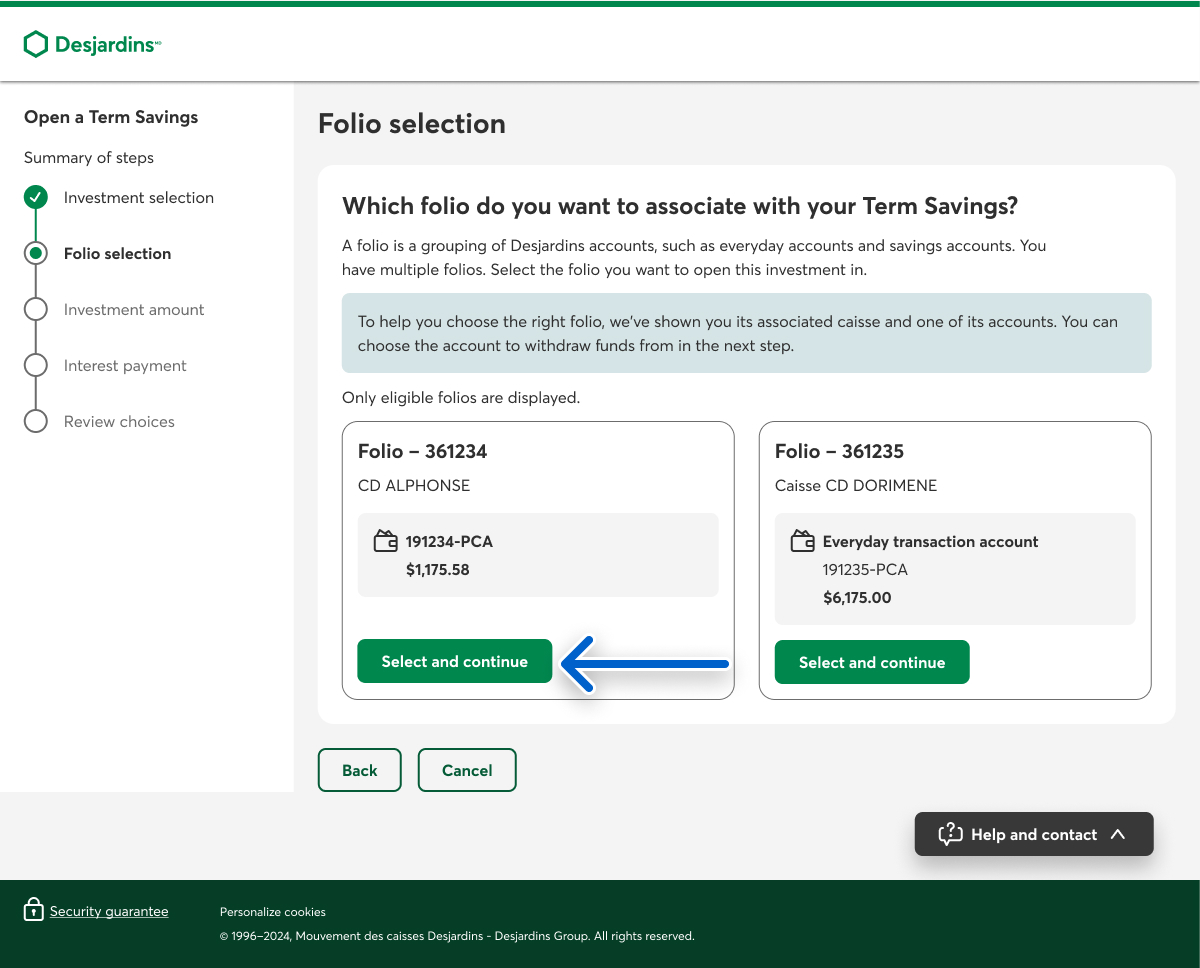The width and height of the screenshot is (1200, 968).
Task: Select the Folio selection step circle
Action: 36,254
